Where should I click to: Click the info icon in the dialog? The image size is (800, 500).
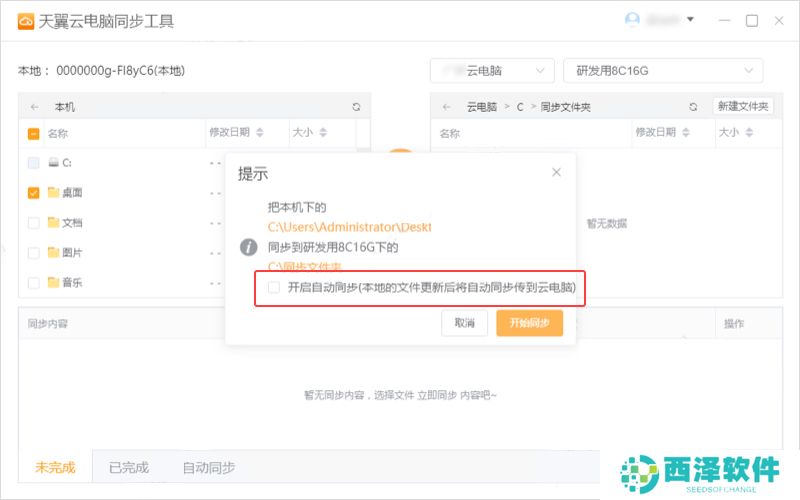click(248, 247)
